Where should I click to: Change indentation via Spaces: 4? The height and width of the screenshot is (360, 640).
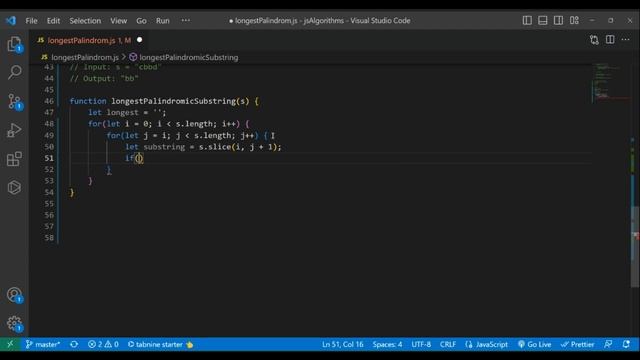pos(387,344)
